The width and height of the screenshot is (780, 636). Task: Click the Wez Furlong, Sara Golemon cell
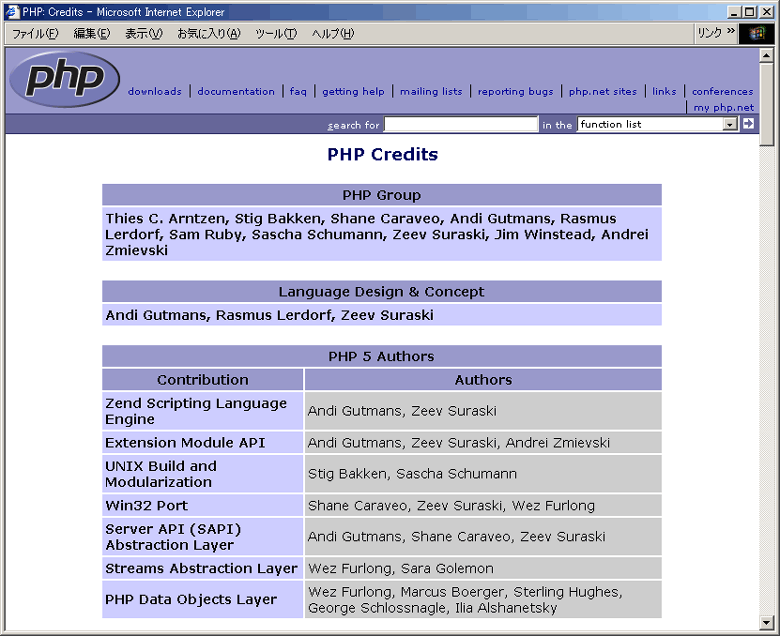pos(483,568)
